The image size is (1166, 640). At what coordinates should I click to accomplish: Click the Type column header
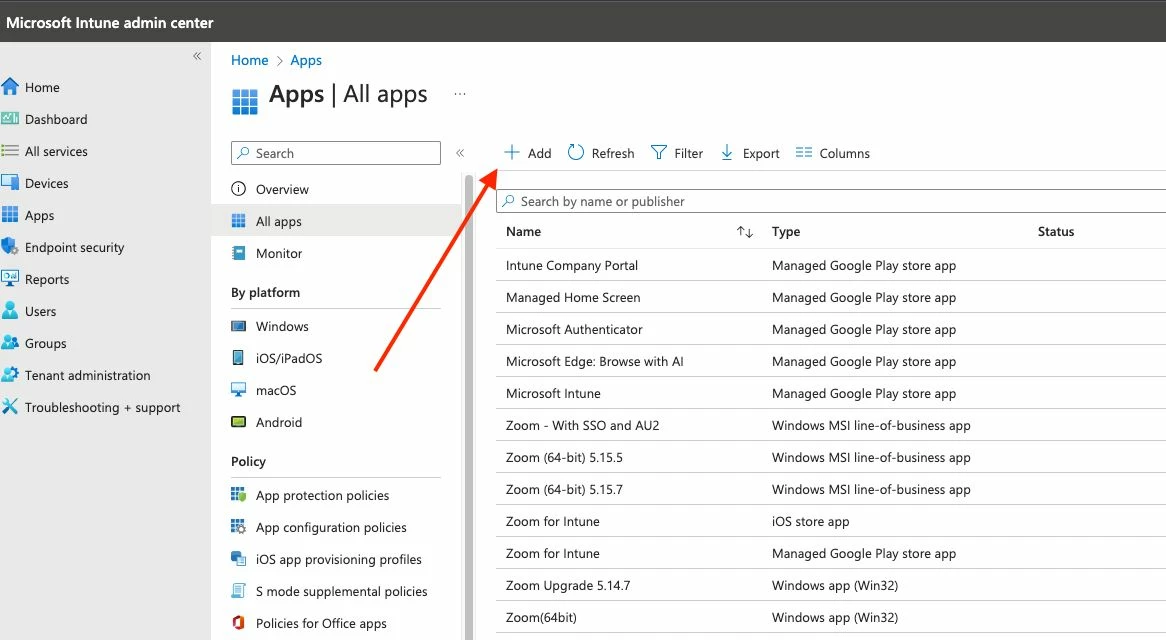pos(786,232)
